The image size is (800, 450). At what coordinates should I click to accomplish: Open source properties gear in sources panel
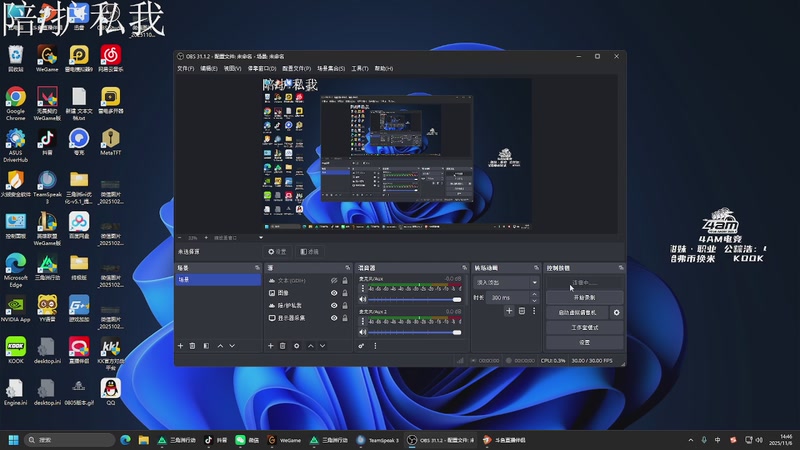pos(297,346)
